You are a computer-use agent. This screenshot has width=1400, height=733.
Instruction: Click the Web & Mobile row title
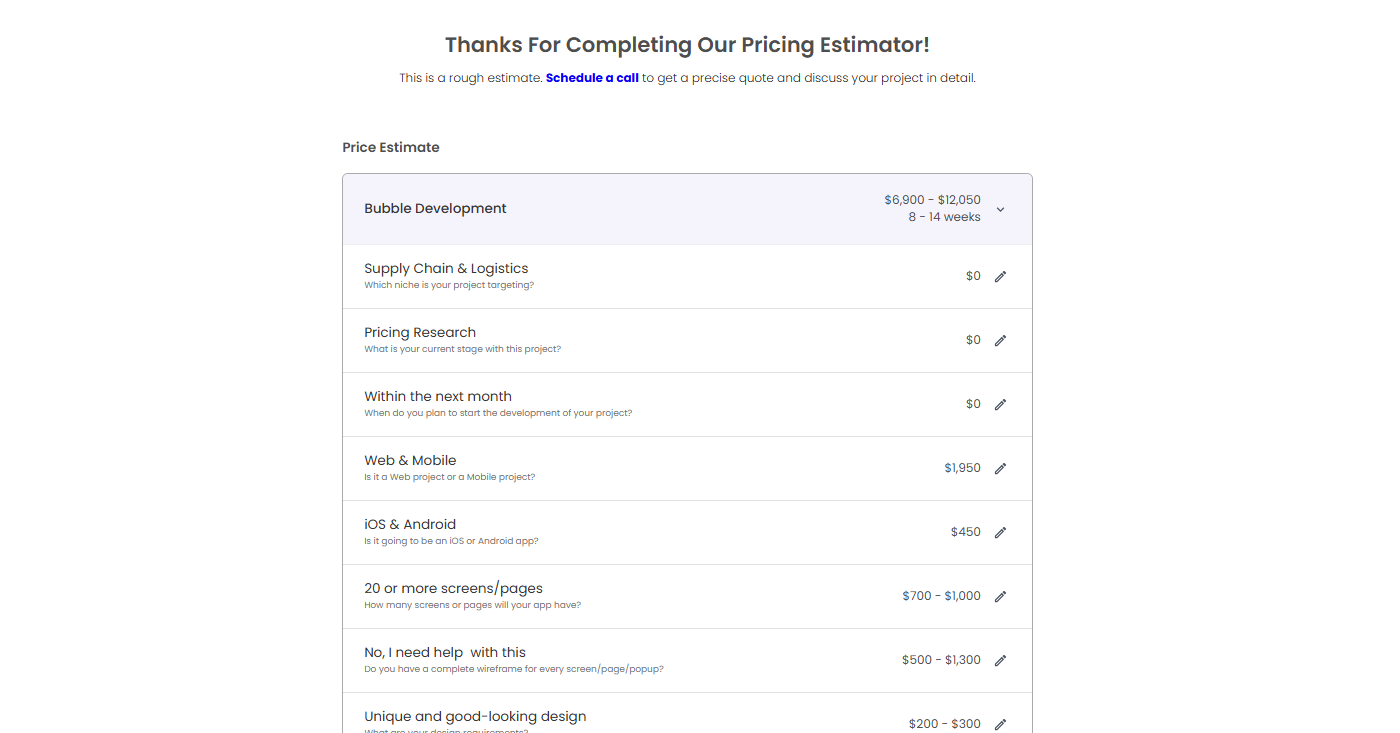410,460
